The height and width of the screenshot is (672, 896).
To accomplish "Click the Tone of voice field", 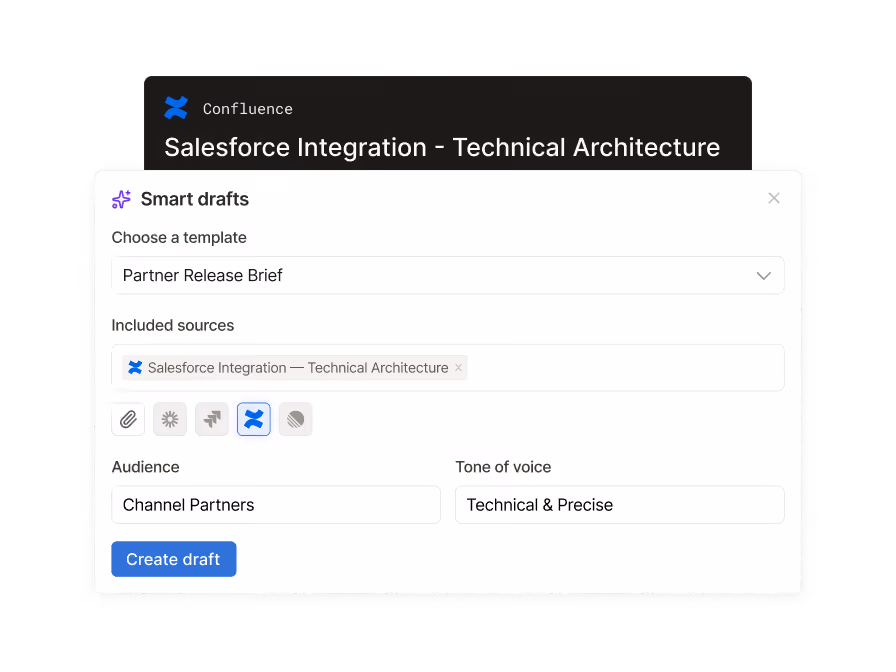I will (619, 505).
